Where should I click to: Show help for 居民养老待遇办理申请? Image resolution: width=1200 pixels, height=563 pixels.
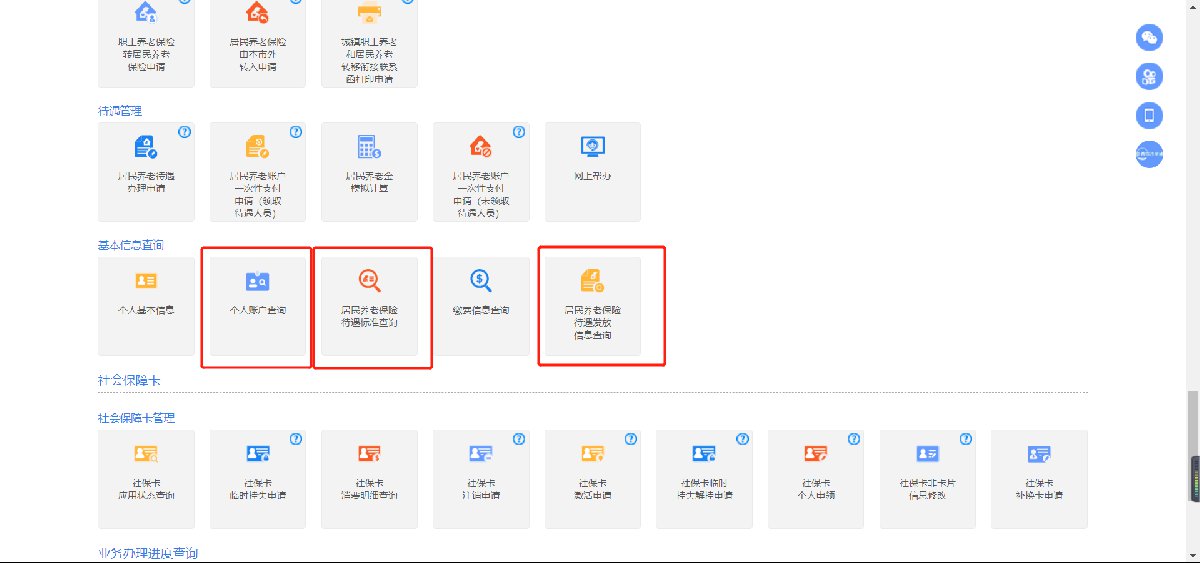point(184,132)
